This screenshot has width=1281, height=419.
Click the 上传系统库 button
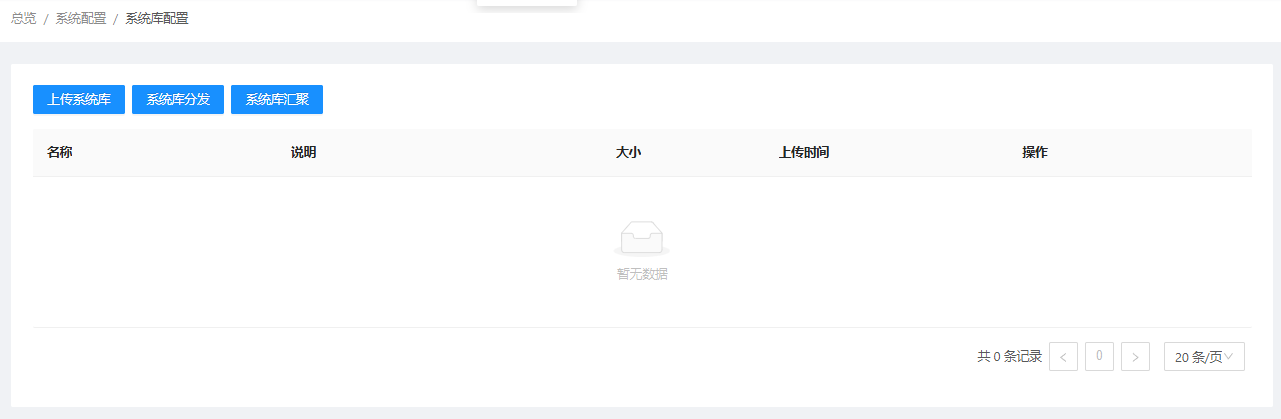pyautogui.click(x=79, y=100)
